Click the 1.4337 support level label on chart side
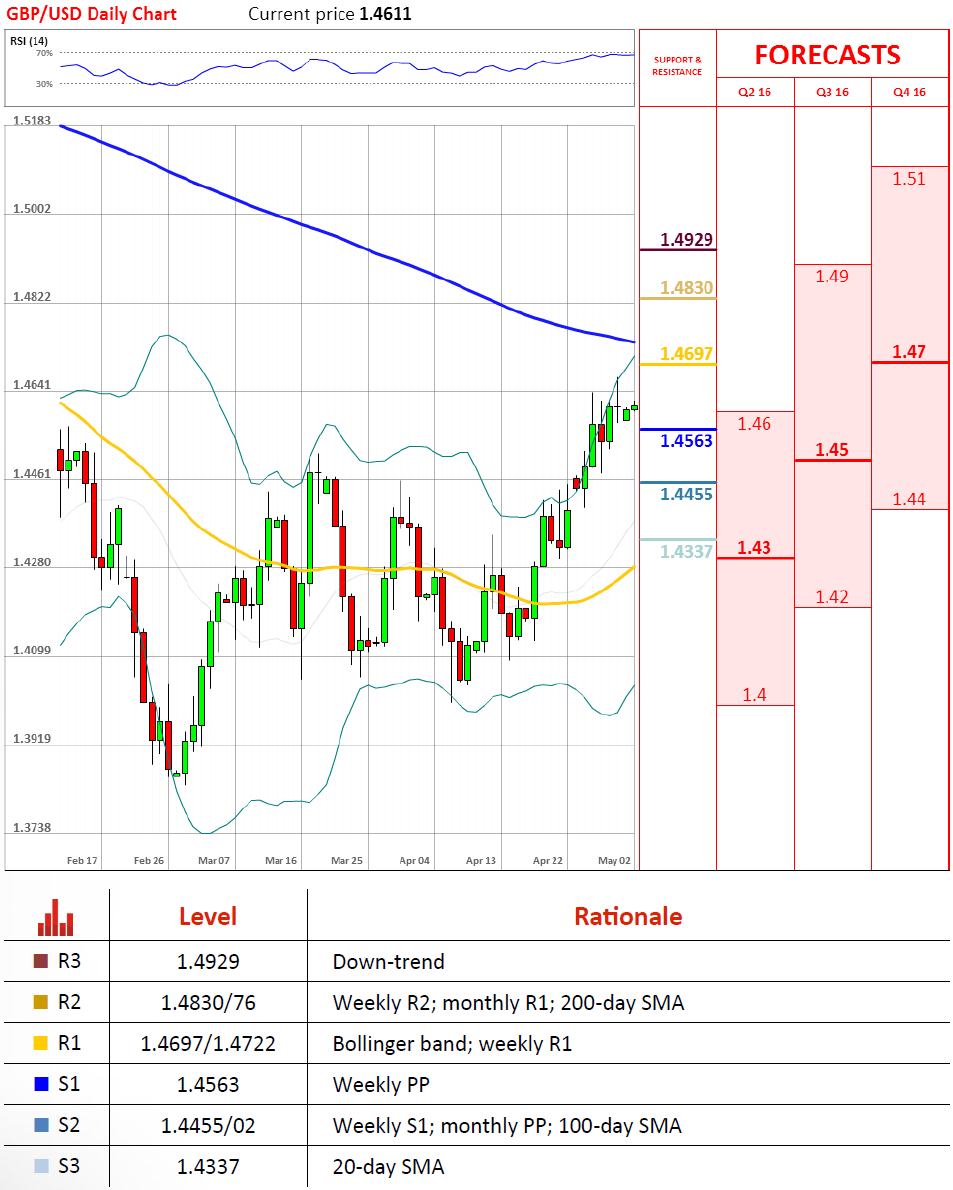This screenshot has width=953, height=1190. pos(687,552)
